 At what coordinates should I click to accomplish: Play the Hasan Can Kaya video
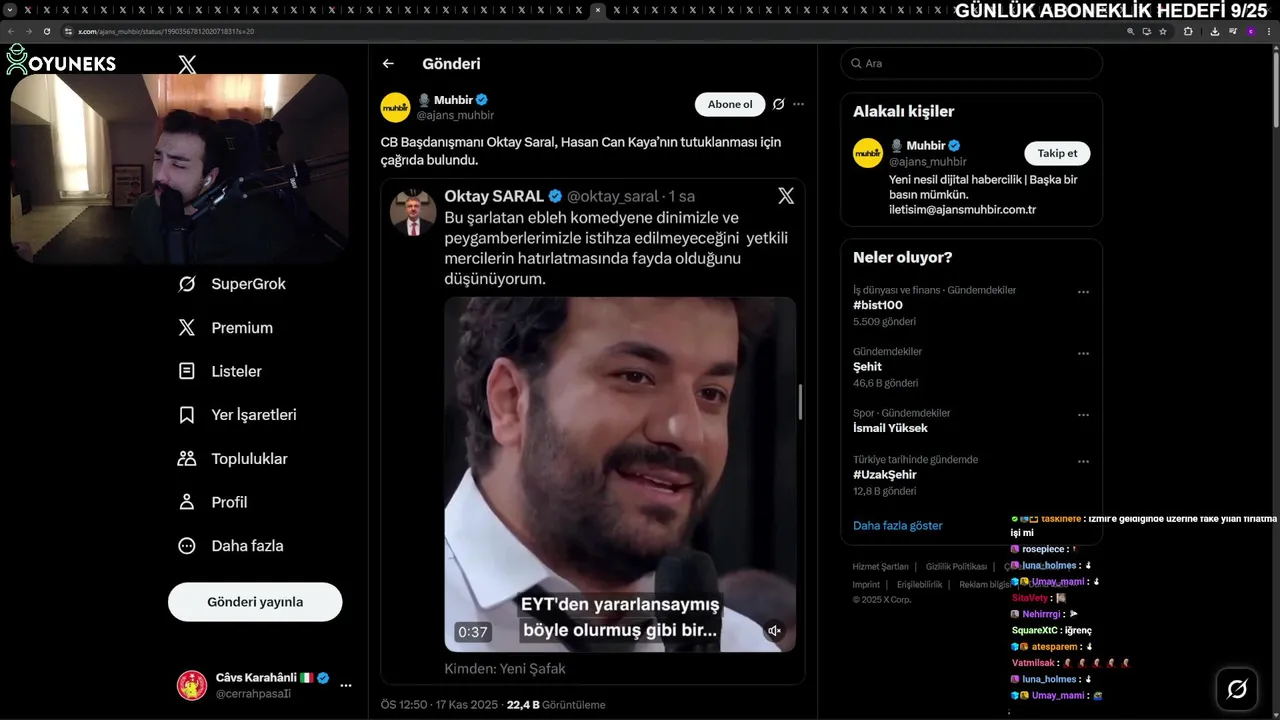[x=620, y=474]
